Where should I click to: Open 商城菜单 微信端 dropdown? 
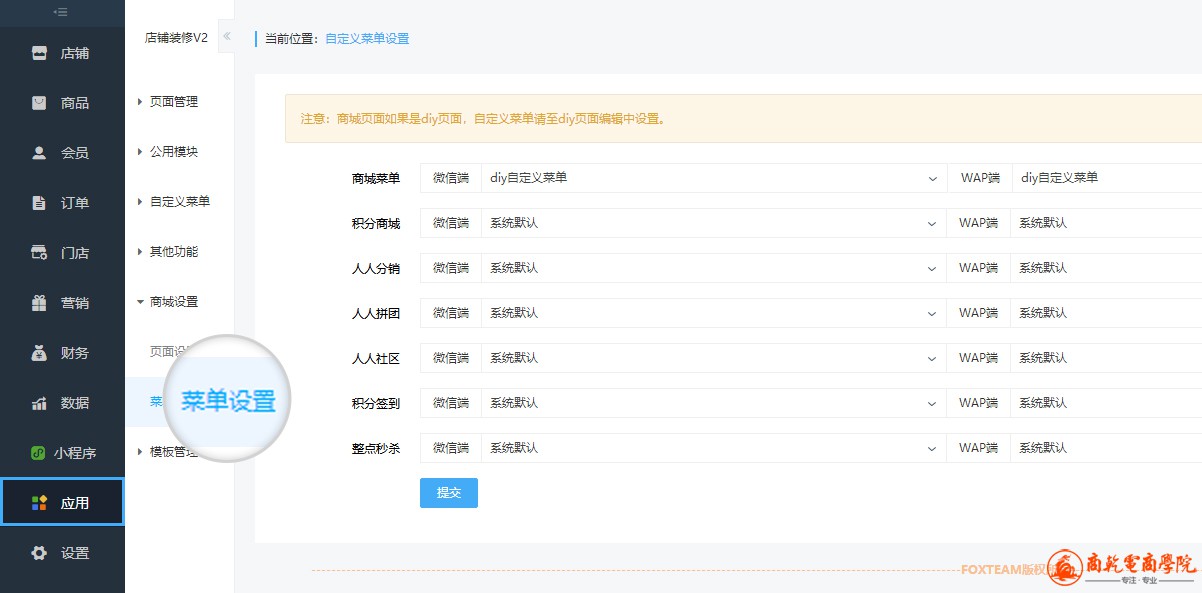[x=713, y=178]
